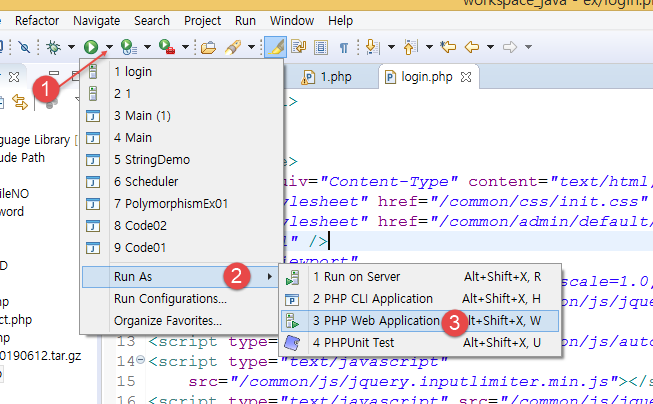Open the Run menu
The image size is (653, 404).
click(x=245, y=20)
